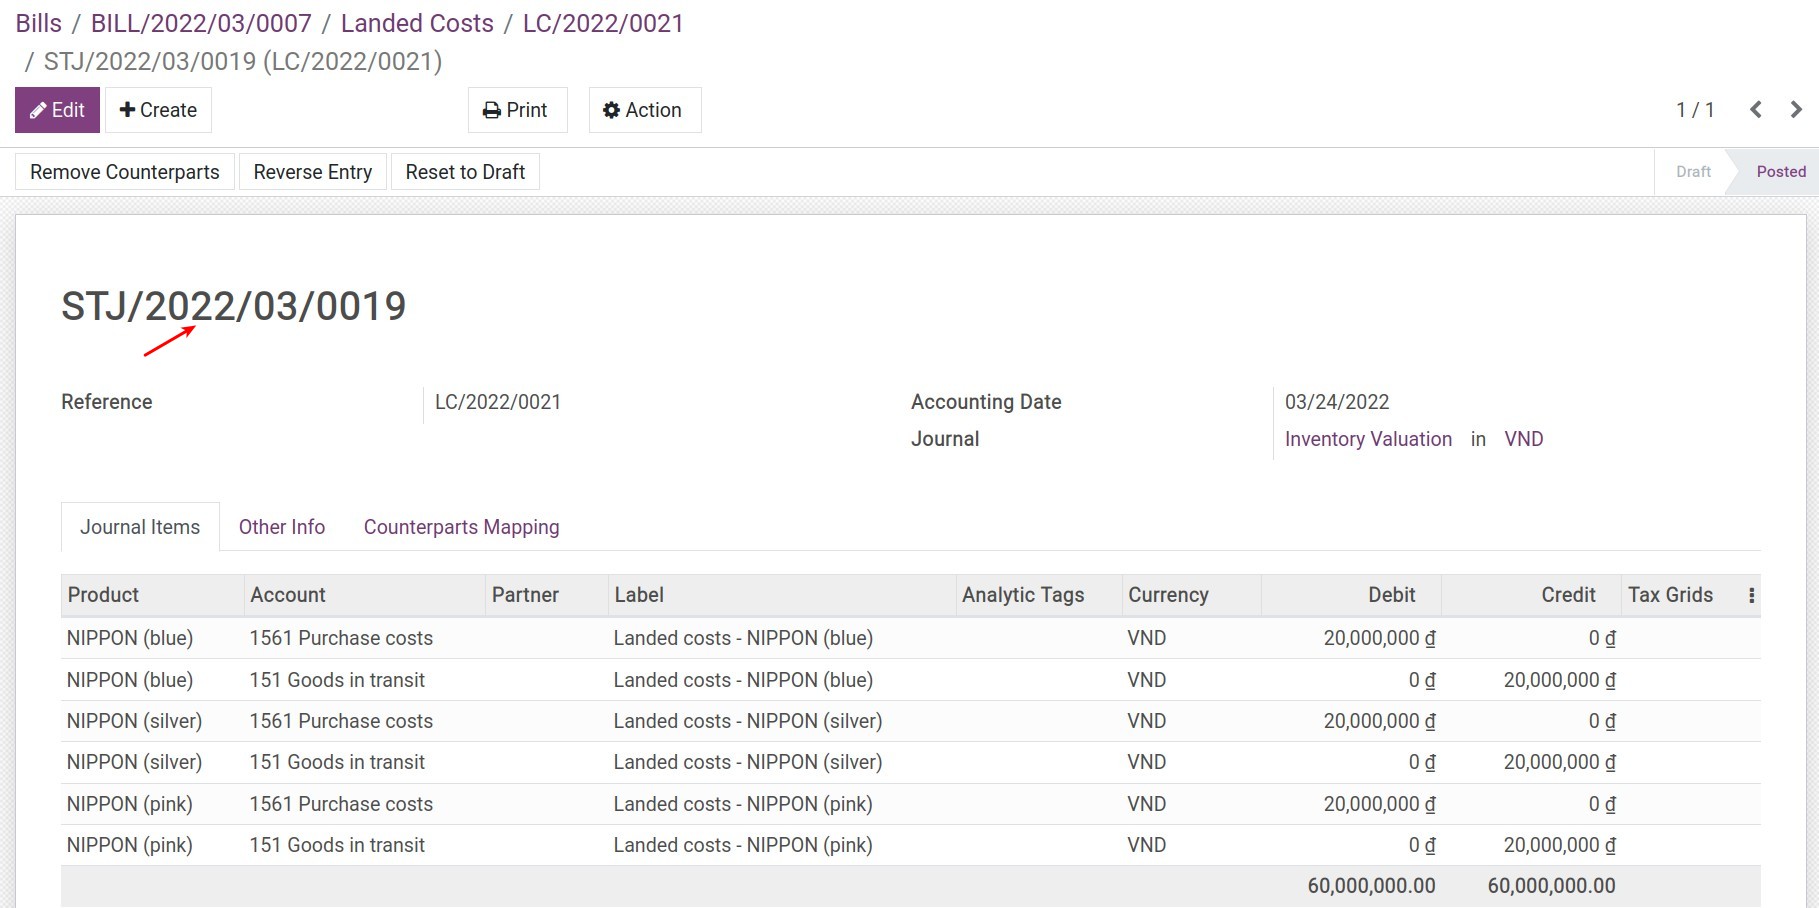This screenshot has height=908, width=1819.
Task: Click the pencil icon on Edit button
Action: point(38,110)
